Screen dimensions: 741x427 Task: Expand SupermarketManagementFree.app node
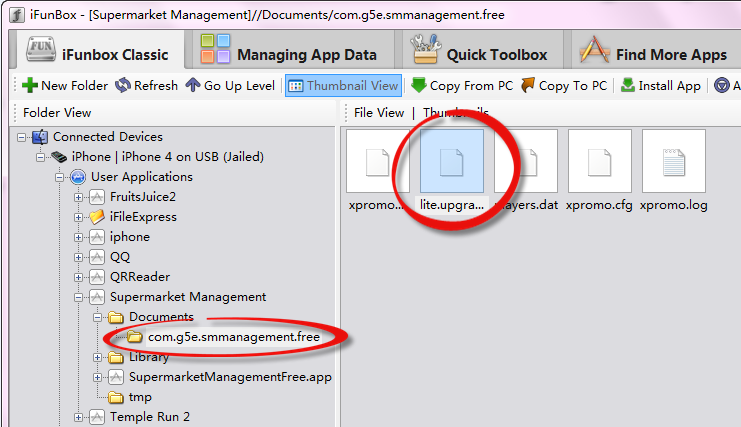97,377
